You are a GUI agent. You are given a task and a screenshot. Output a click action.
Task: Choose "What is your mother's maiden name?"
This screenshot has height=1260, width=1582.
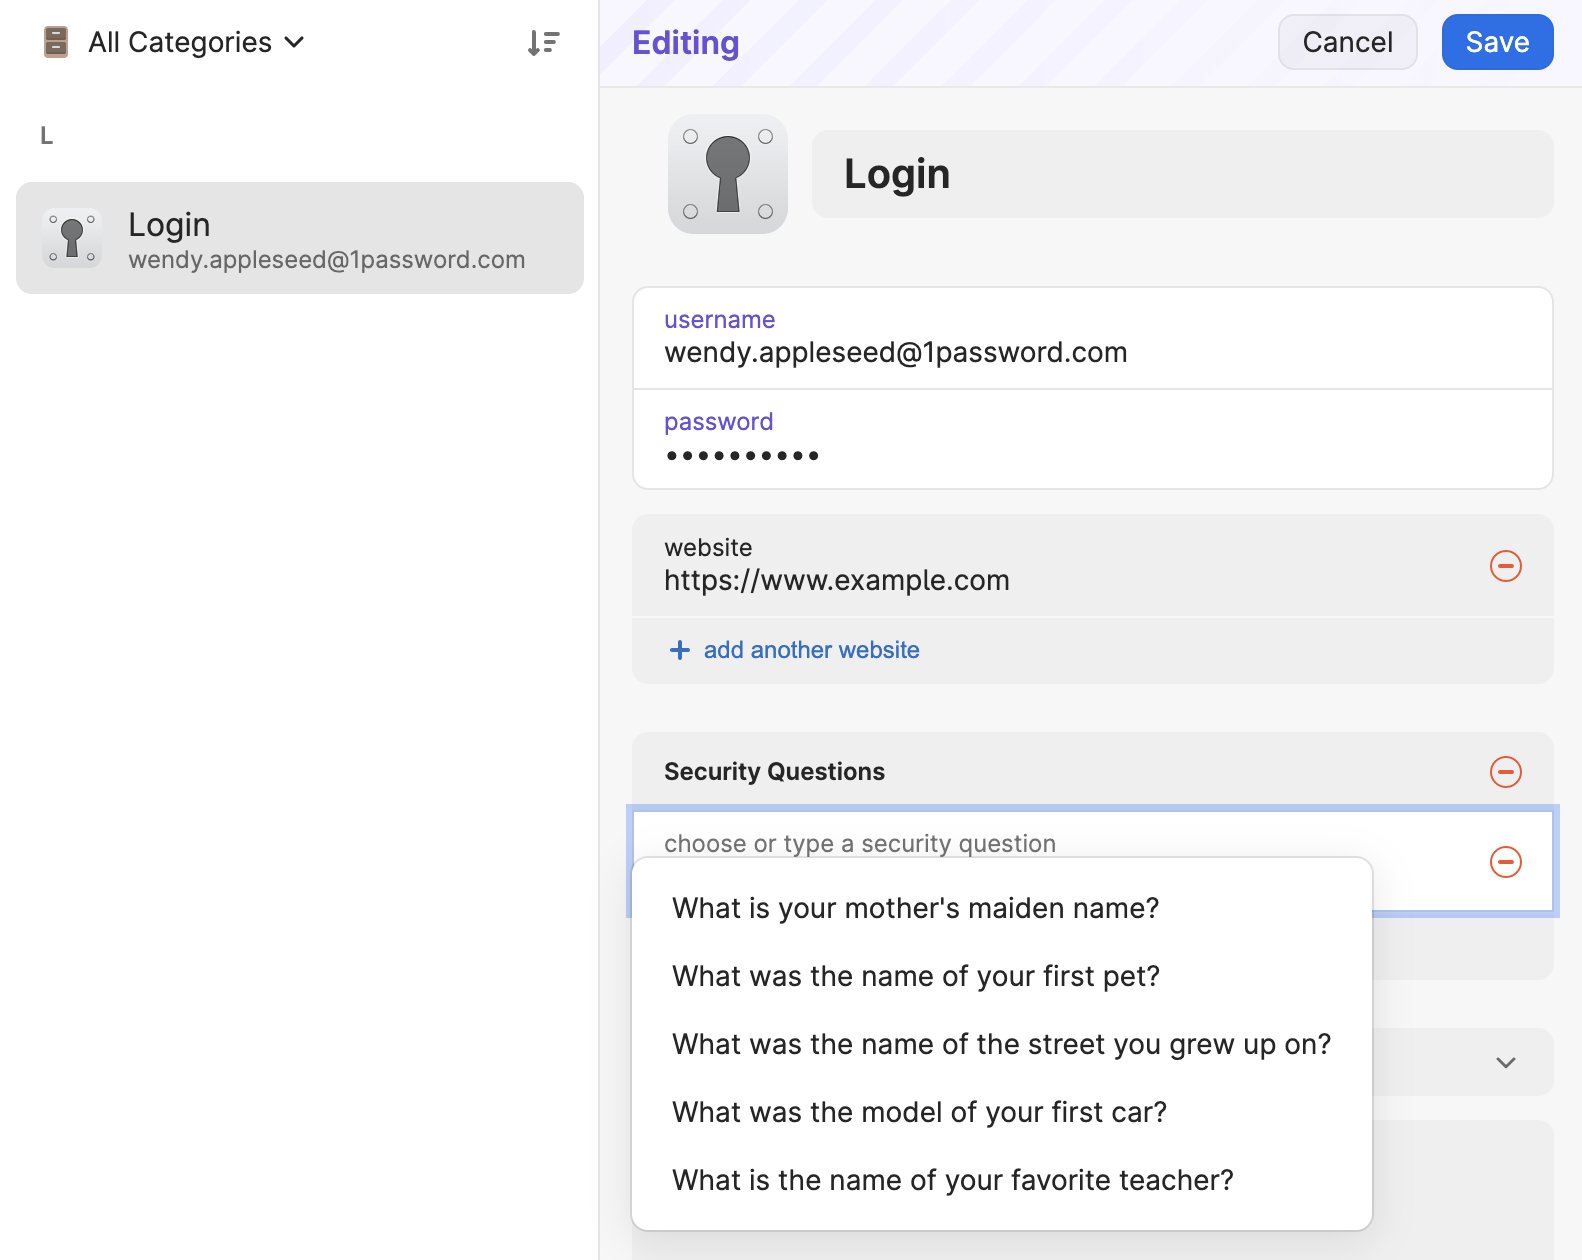(x=1002, y=908)
